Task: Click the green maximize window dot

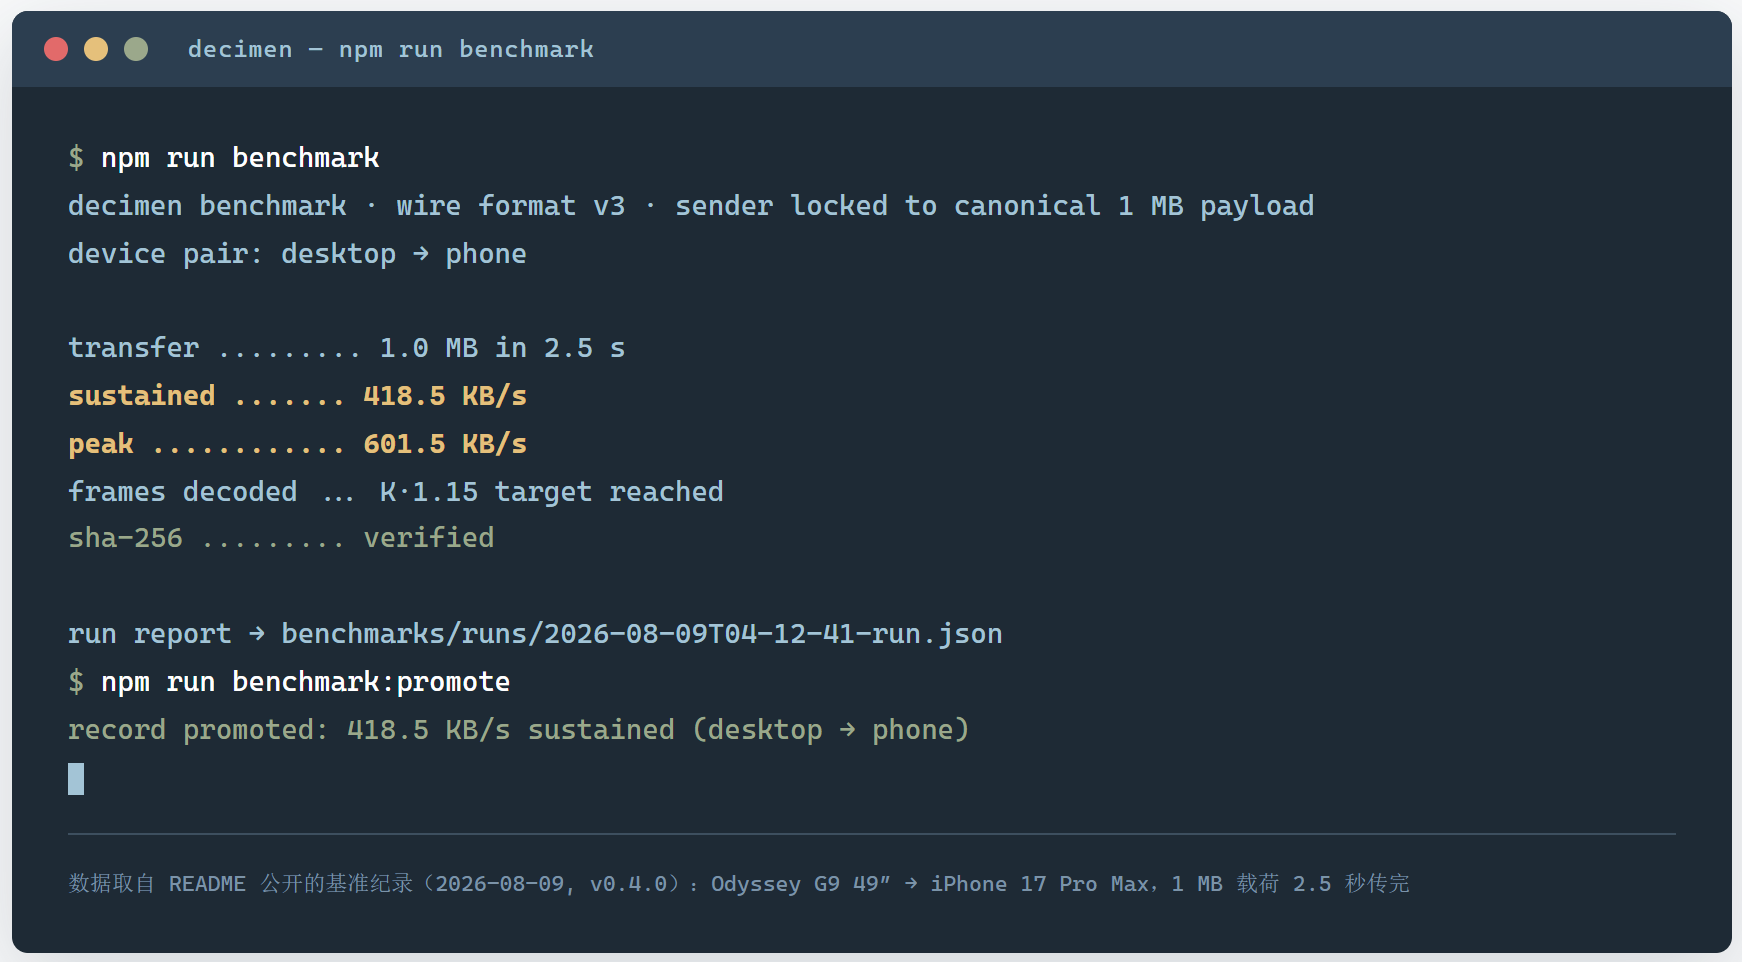Action: [136, 49]
